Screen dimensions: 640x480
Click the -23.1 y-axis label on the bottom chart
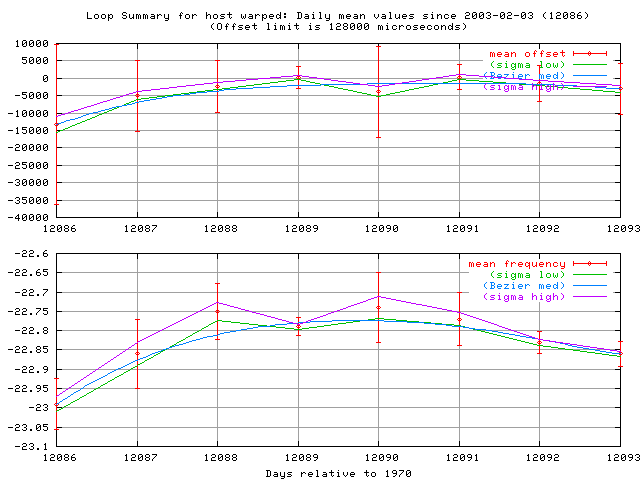pyautogui.click(x=34, y=446)
